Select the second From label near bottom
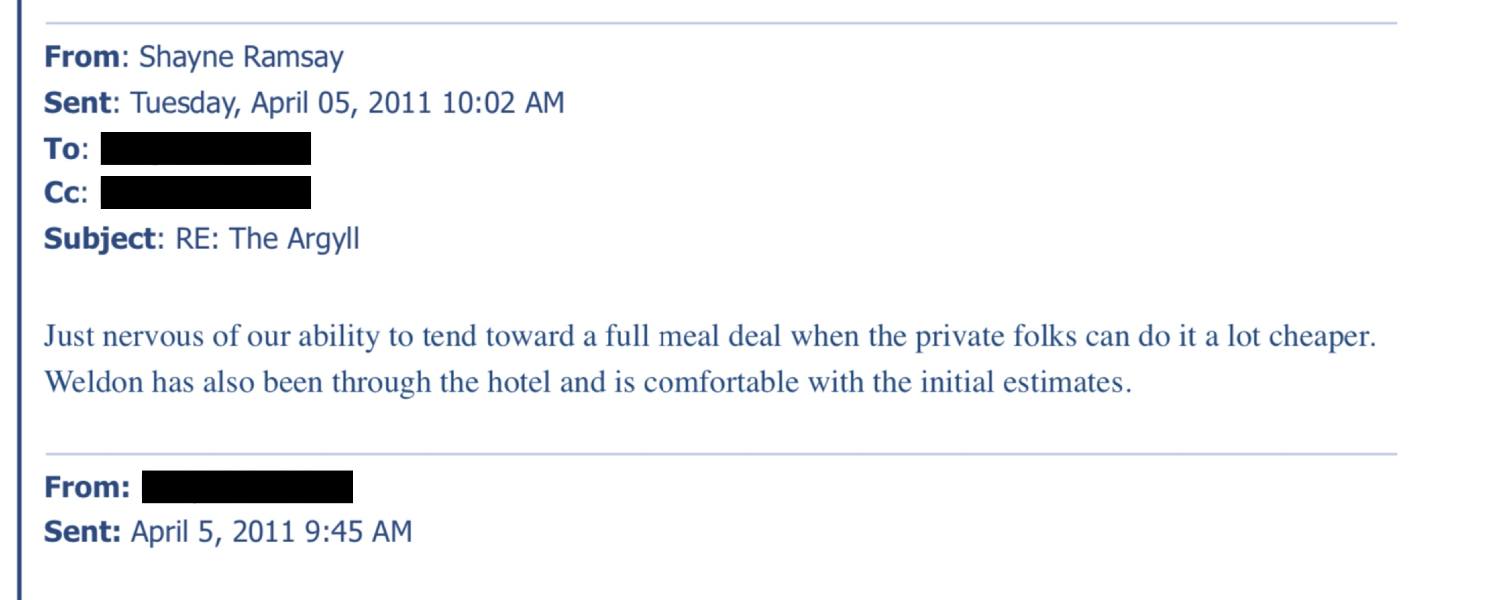 (x=87, y=487)
